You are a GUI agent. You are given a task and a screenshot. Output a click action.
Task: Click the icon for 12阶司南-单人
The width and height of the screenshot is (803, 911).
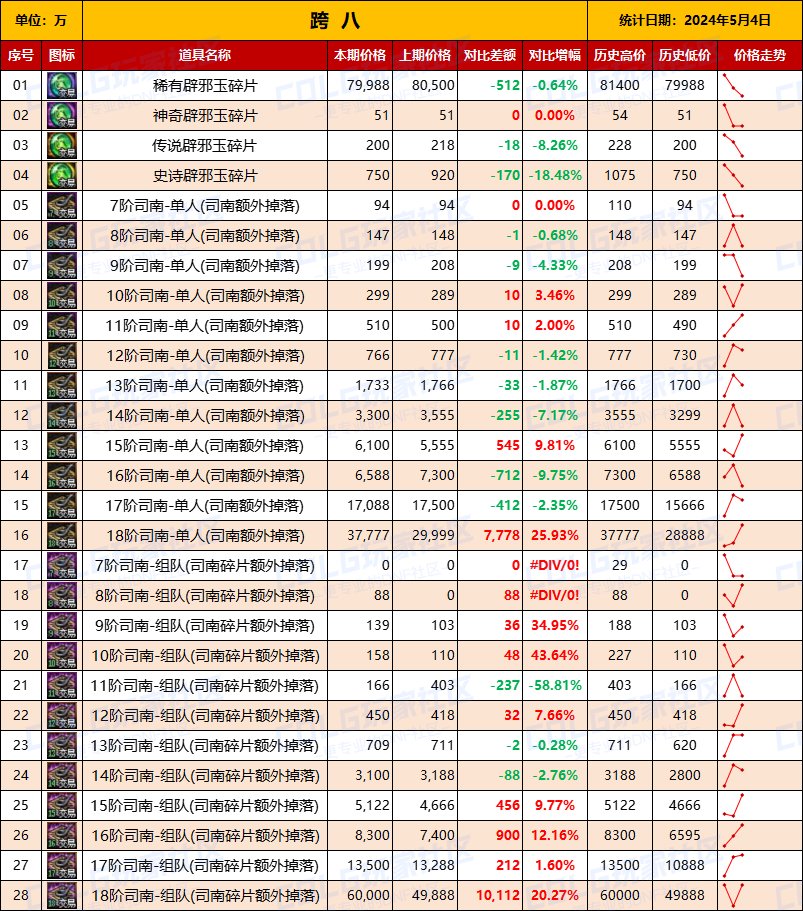pos(62,356)
